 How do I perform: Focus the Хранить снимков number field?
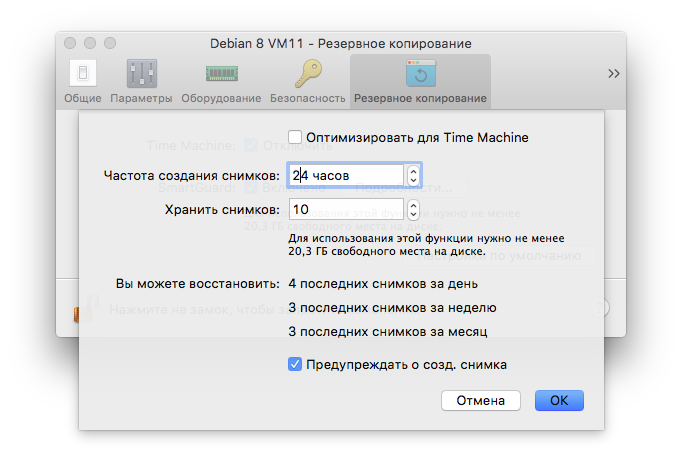[x=346, y=209]
